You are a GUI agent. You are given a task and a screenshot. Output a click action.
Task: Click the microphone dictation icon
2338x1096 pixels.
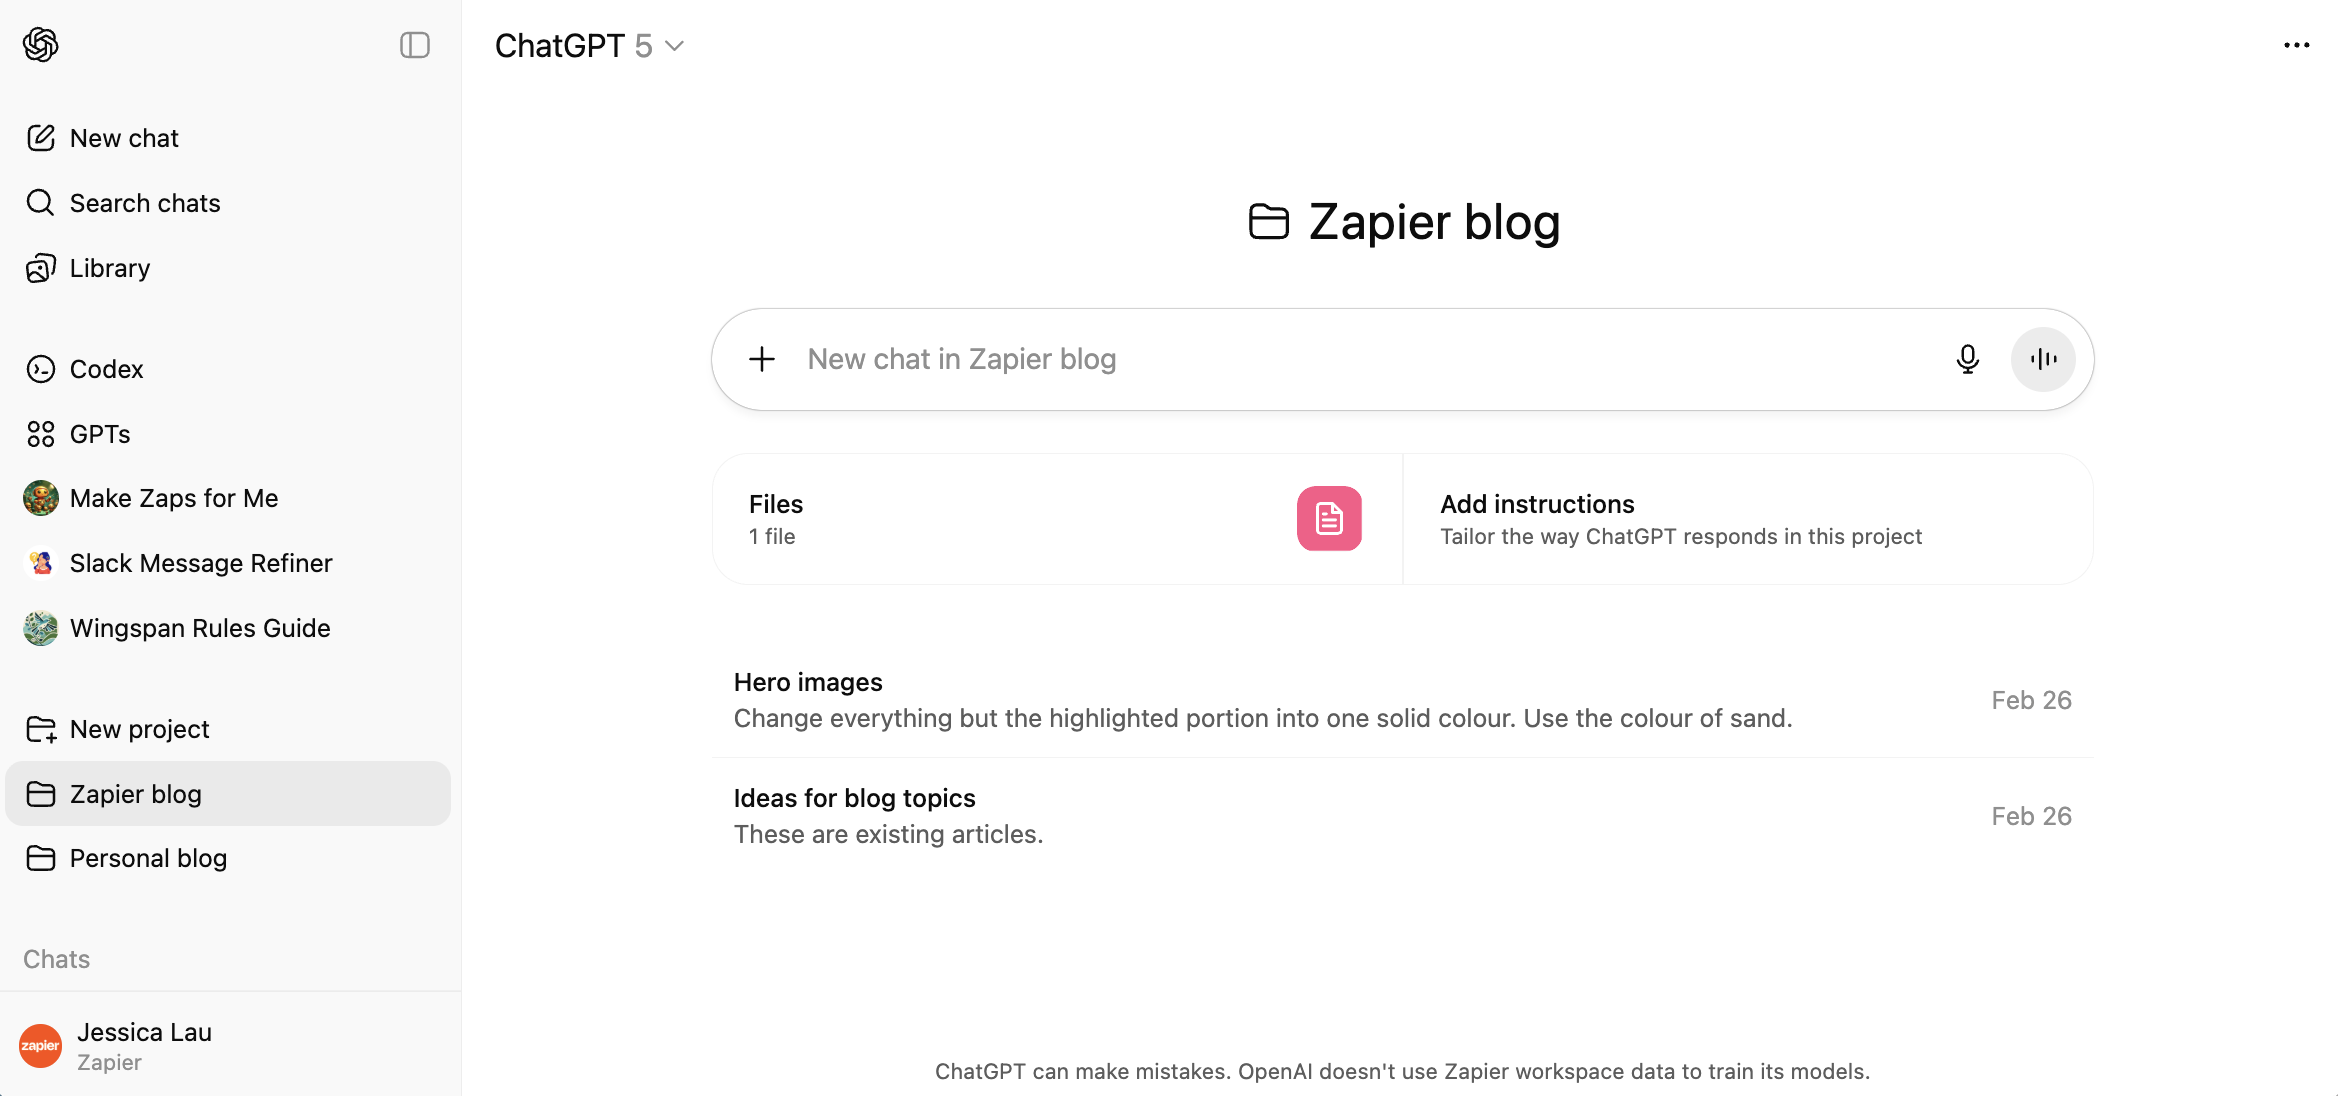point(1967,359)
